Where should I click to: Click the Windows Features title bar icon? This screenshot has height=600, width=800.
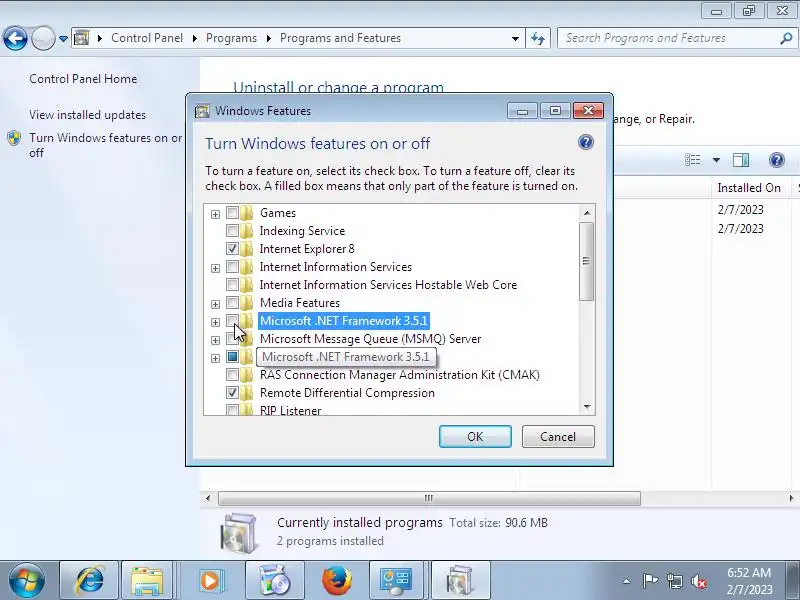point(203,111)
